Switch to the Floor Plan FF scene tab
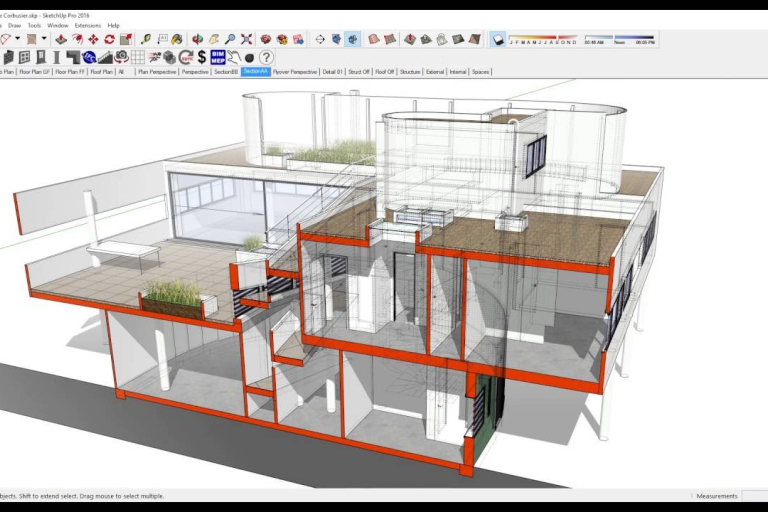The width and height of the screenshot is (768, 512). tap(70, 72)
